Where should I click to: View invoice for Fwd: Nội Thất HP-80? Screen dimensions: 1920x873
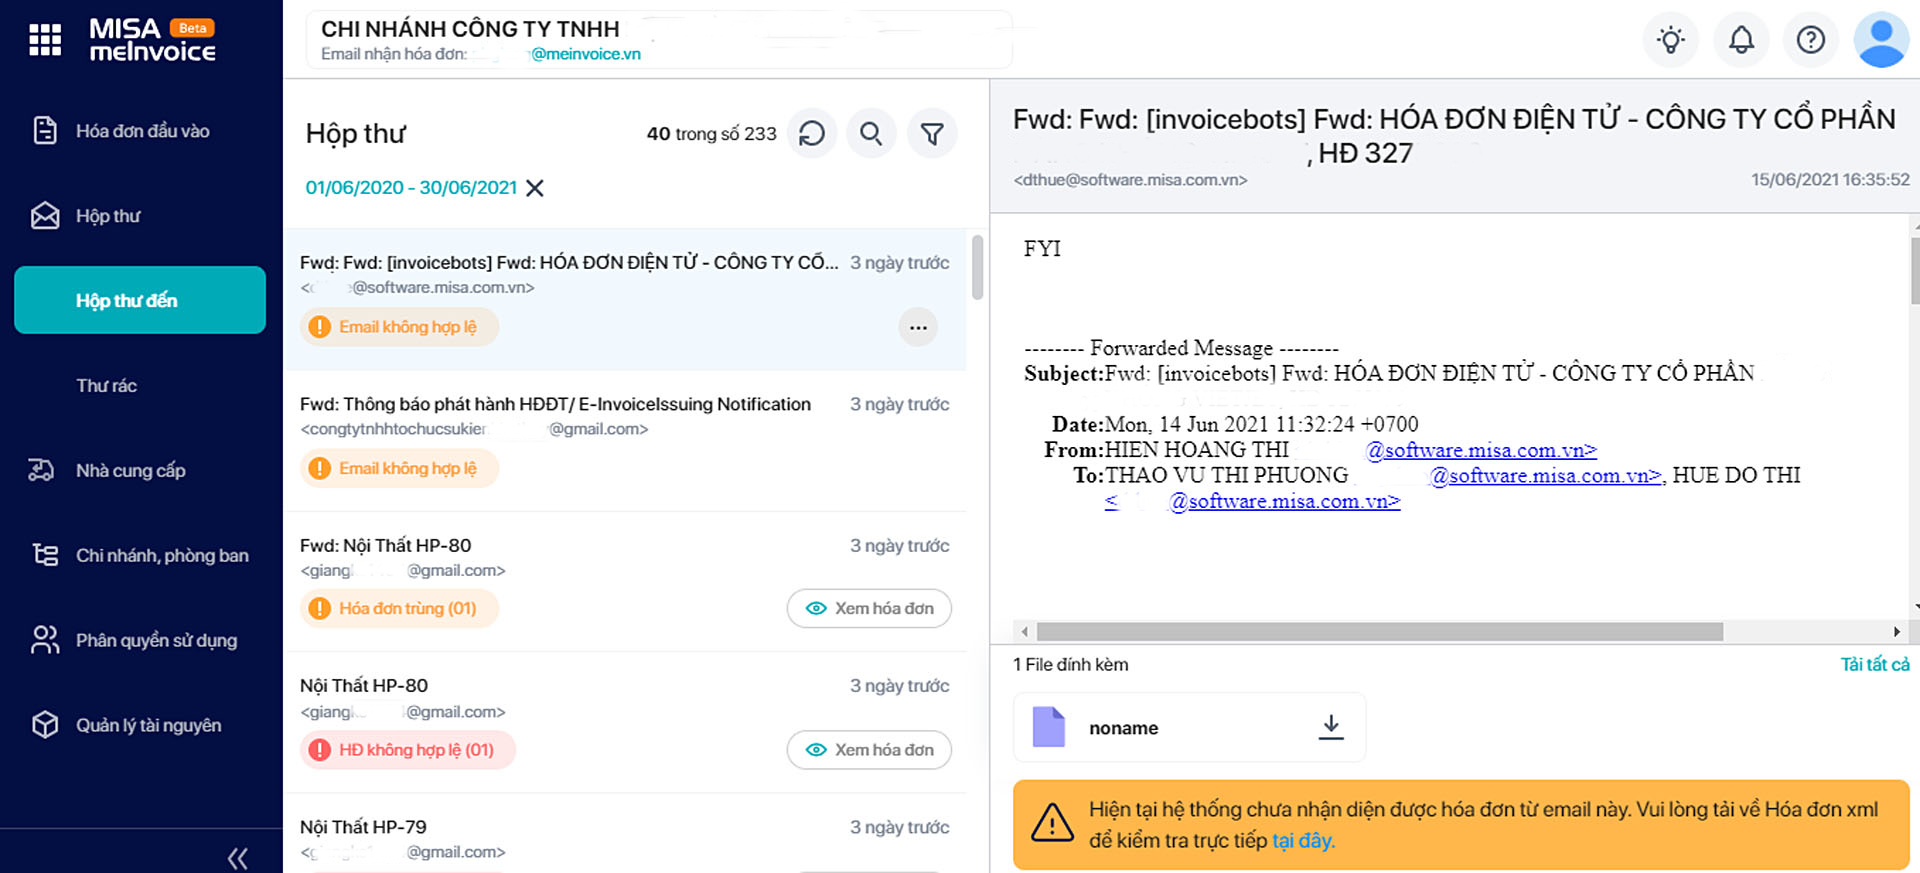869,608
